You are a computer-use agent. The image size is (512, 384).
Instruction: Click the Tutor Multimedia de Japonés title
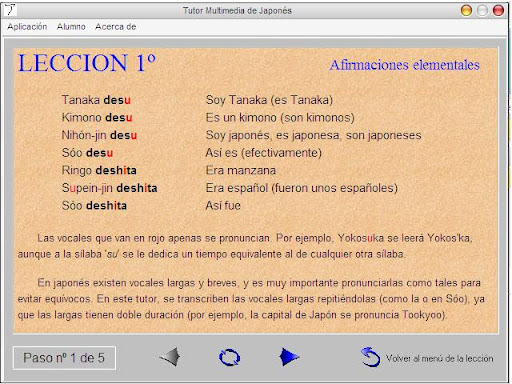click(x=237, y=11)
